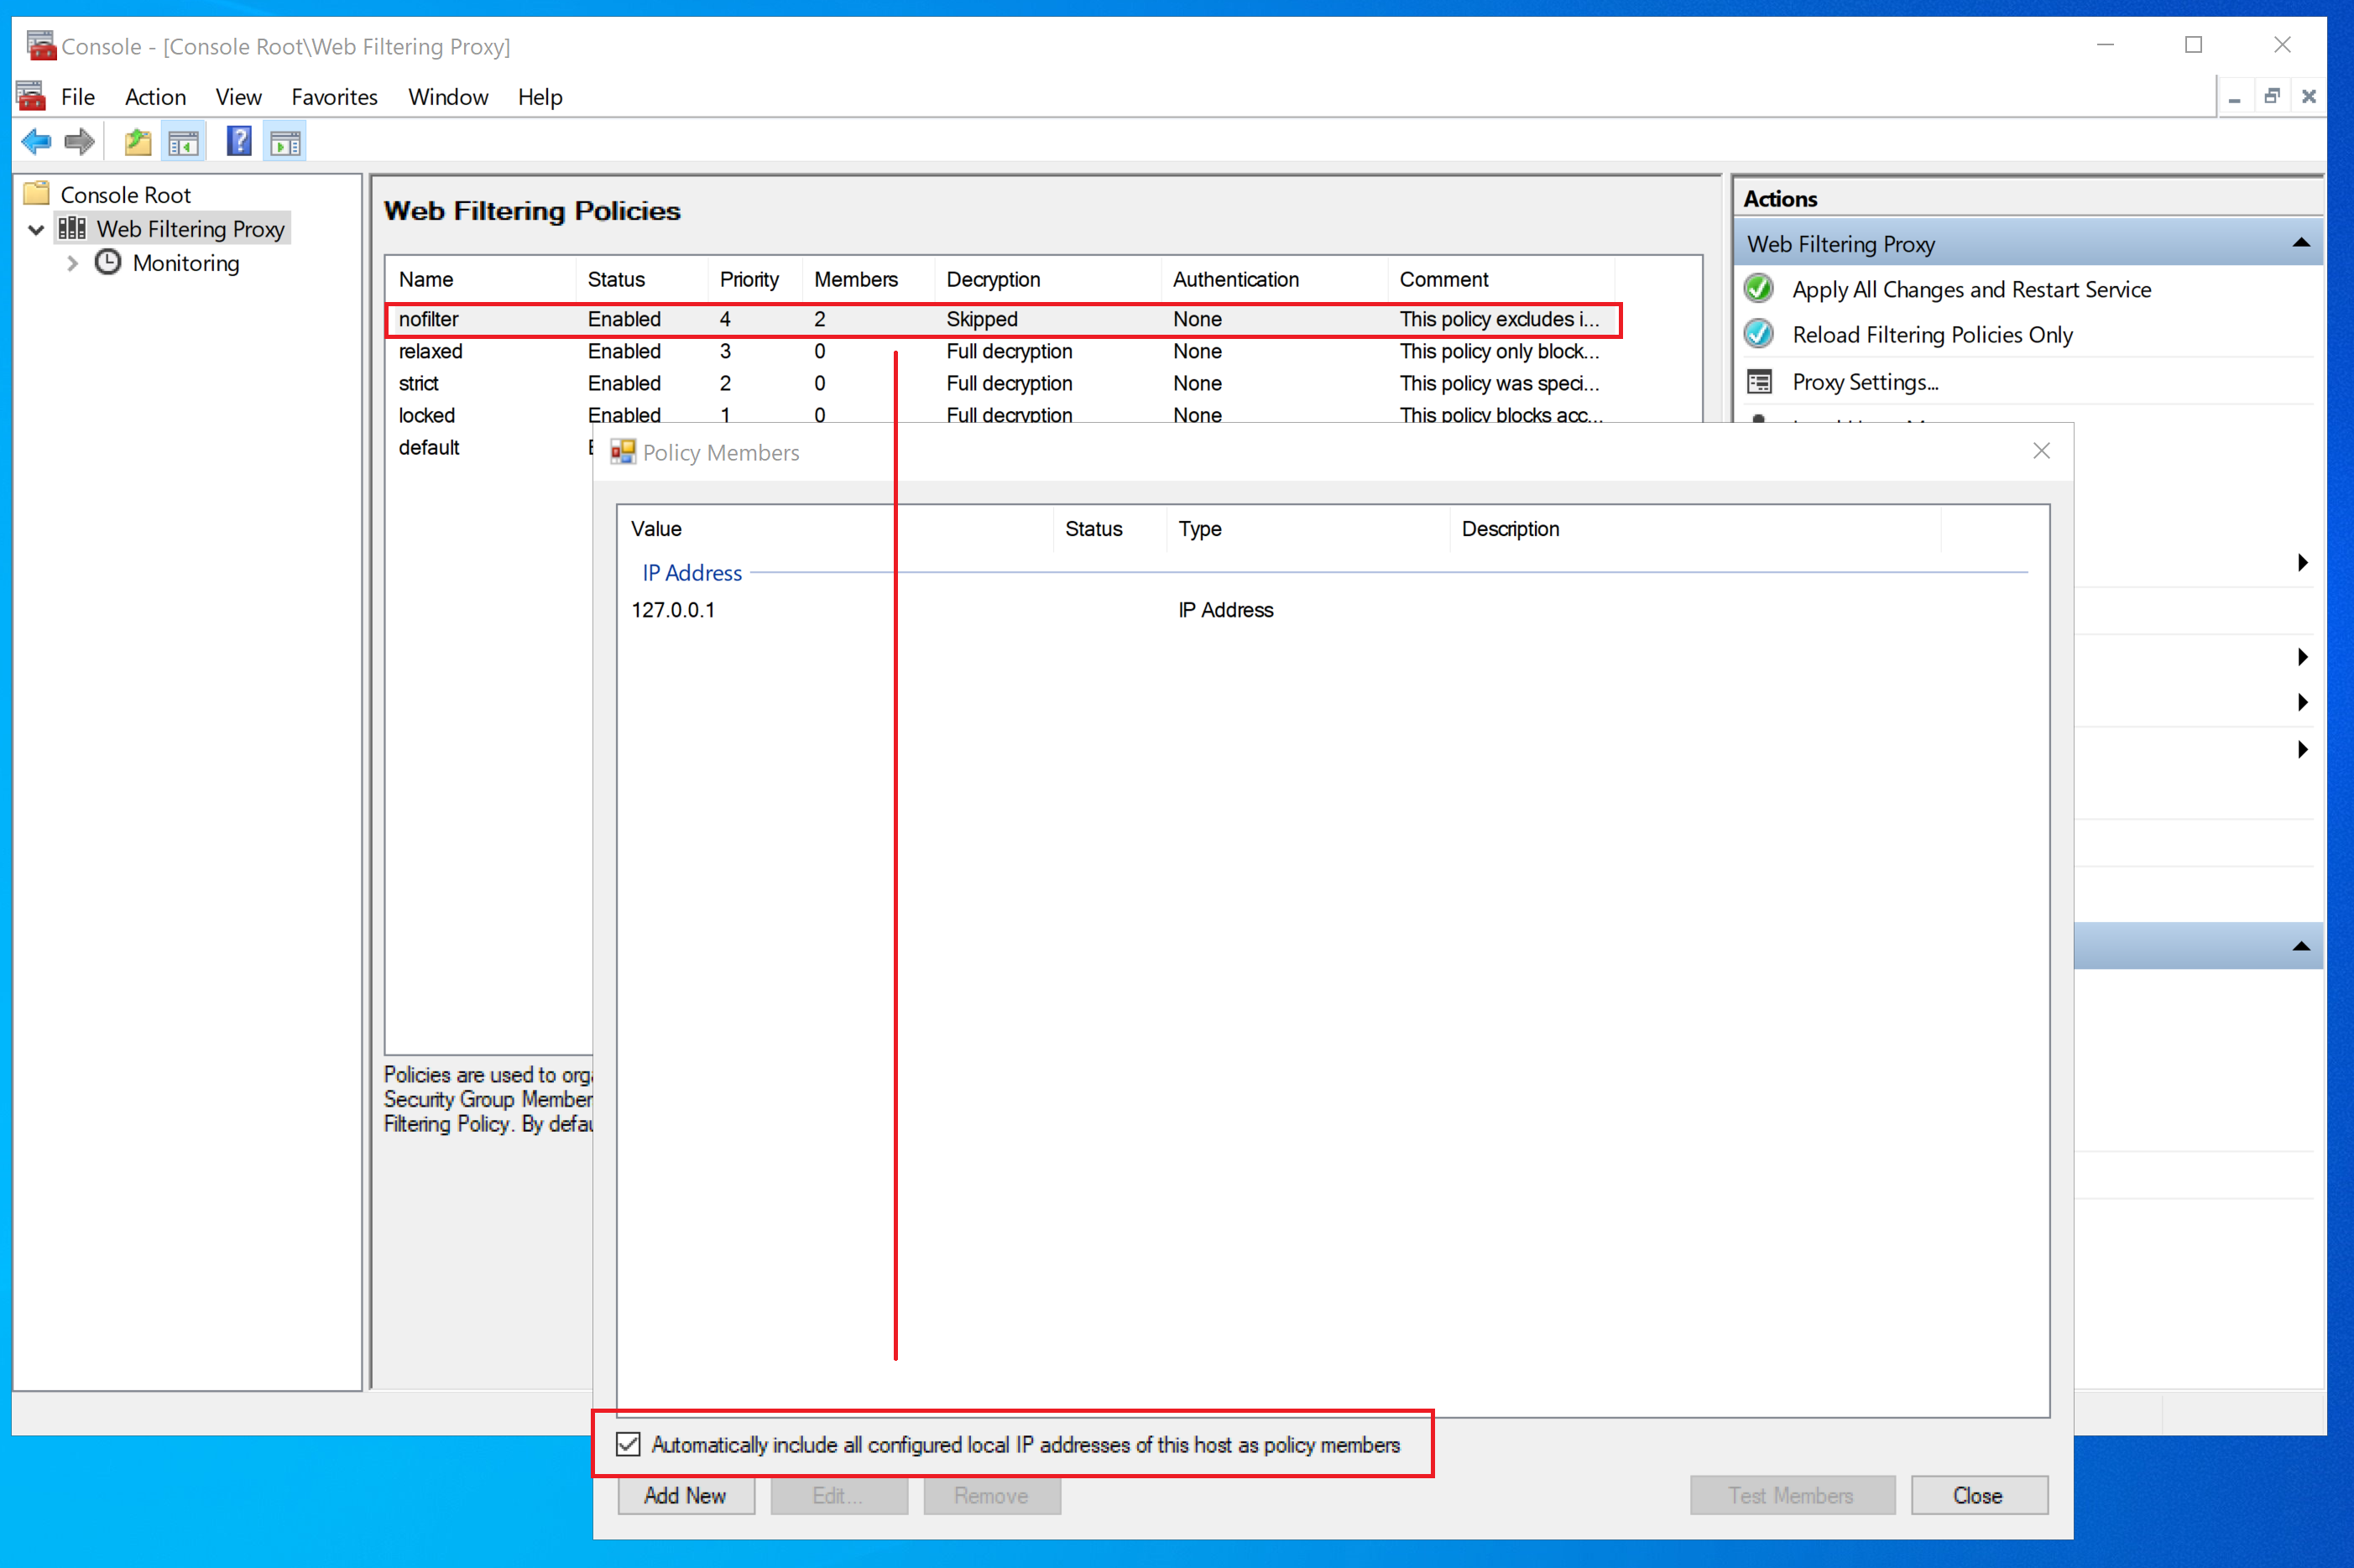
Task: Sort members by Description column header
Action: (1696, 528)
